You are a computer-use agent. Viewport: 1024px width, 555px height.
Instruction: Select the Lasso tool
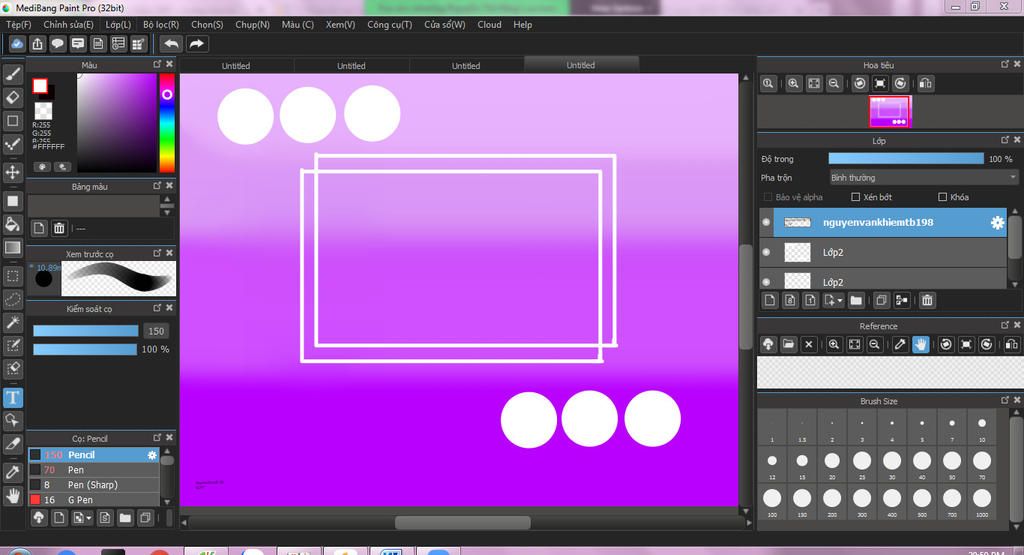tap(12, 299)
